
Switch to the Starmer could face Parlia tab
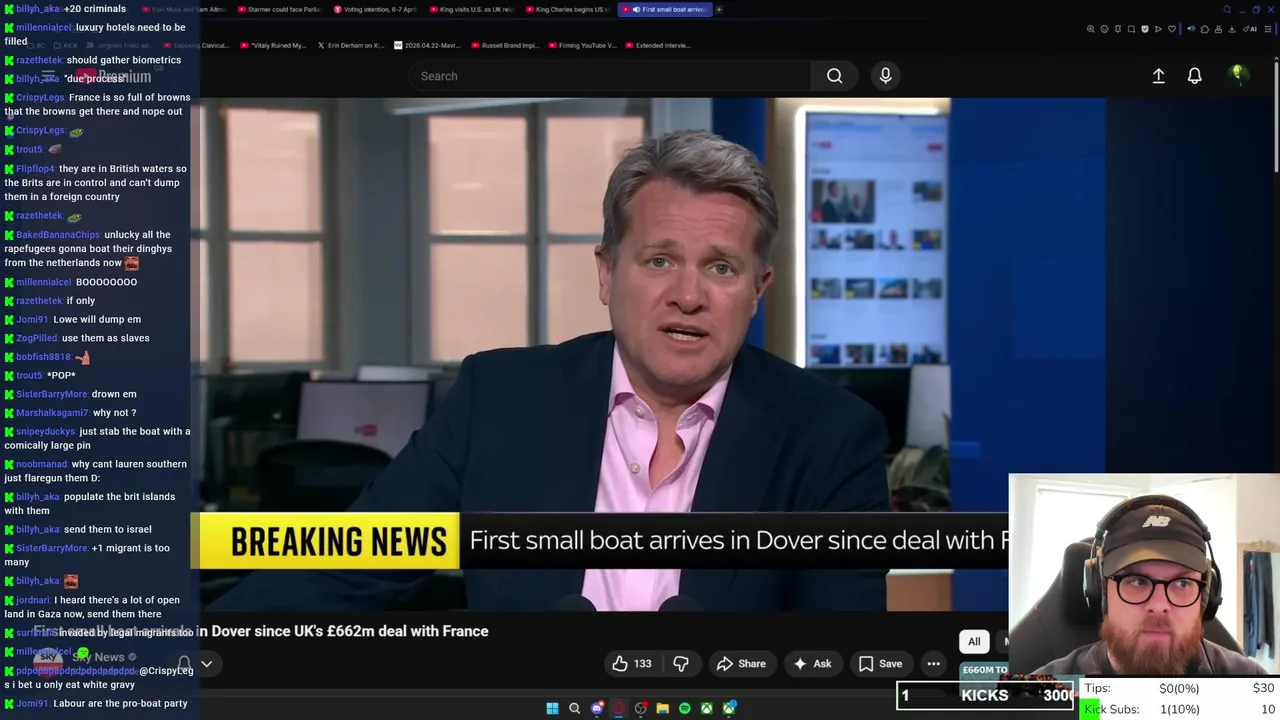click(x=280, y=9)
